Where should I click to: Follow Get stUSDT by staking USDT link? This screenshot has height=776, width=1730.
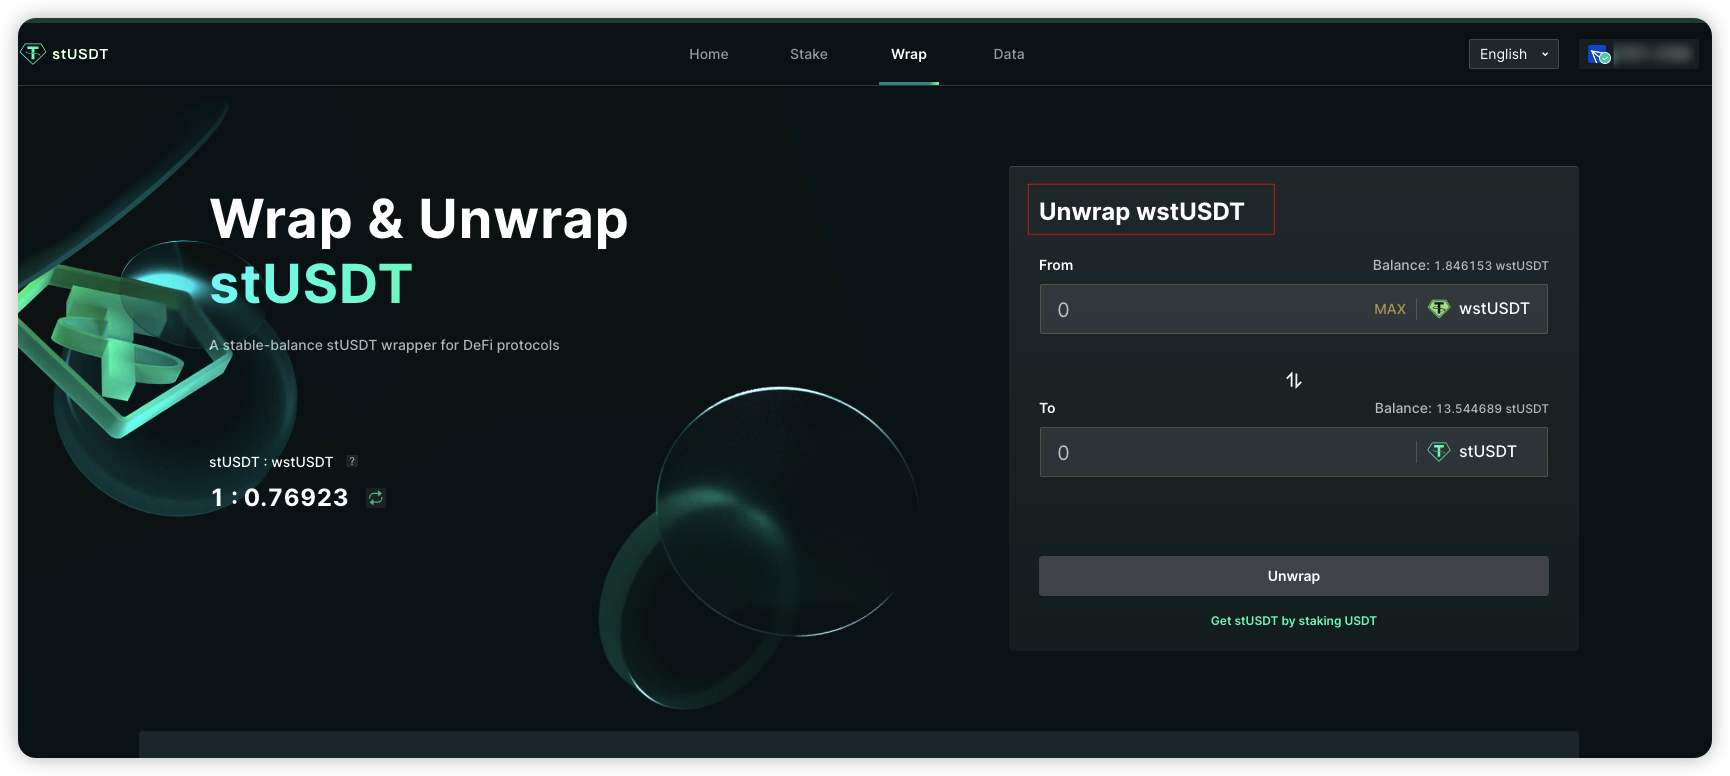pyautogui.click(x=1293, y=621)
